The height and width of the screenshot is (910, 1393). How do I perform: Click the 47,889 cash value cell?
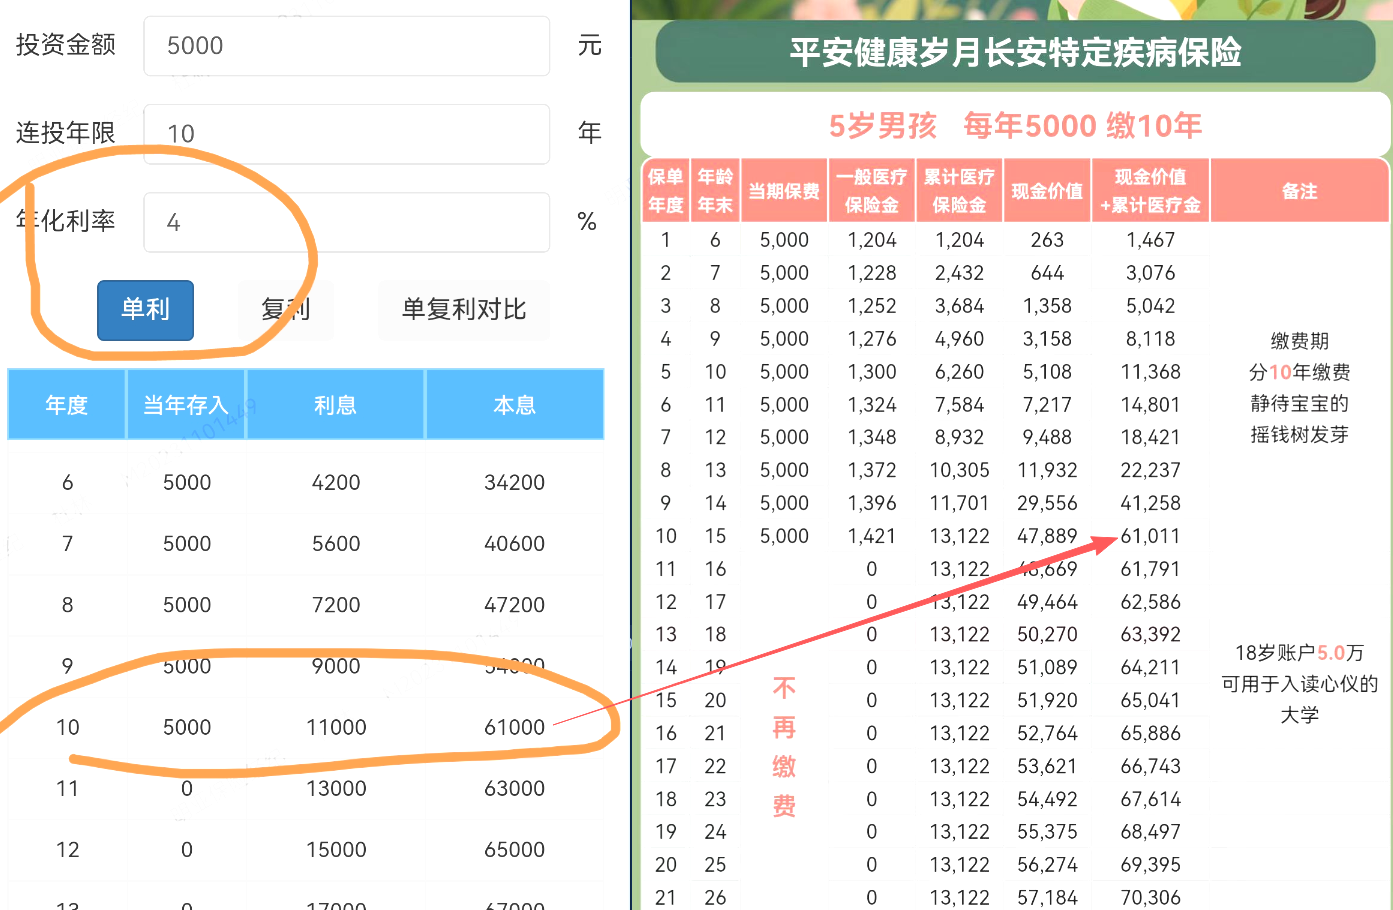point(1046,536)
